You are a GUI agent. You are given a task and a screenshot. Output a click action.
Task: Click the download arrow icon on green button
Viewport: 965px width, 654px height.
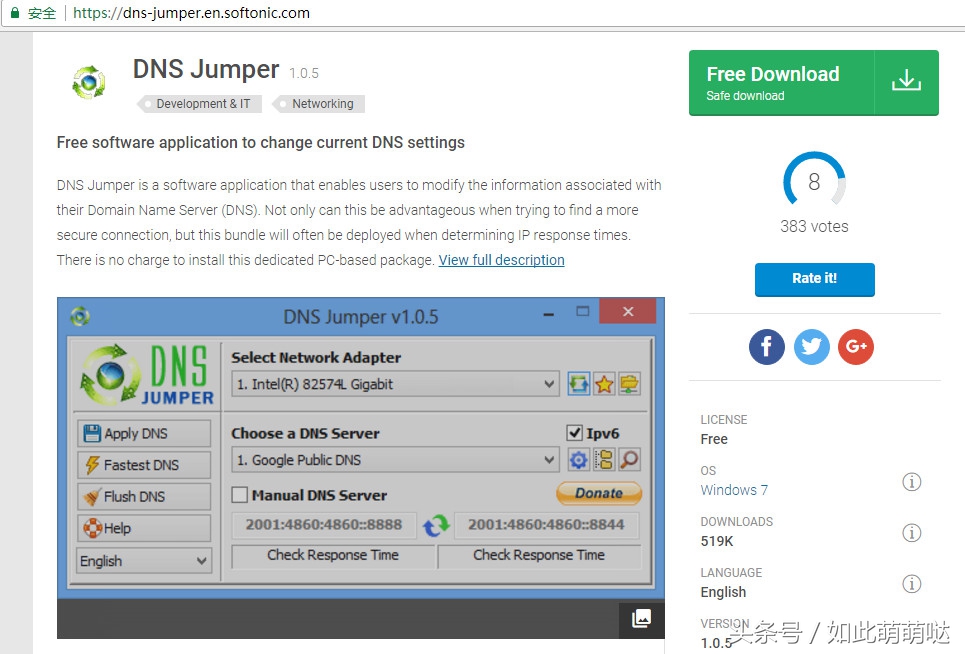906,81
